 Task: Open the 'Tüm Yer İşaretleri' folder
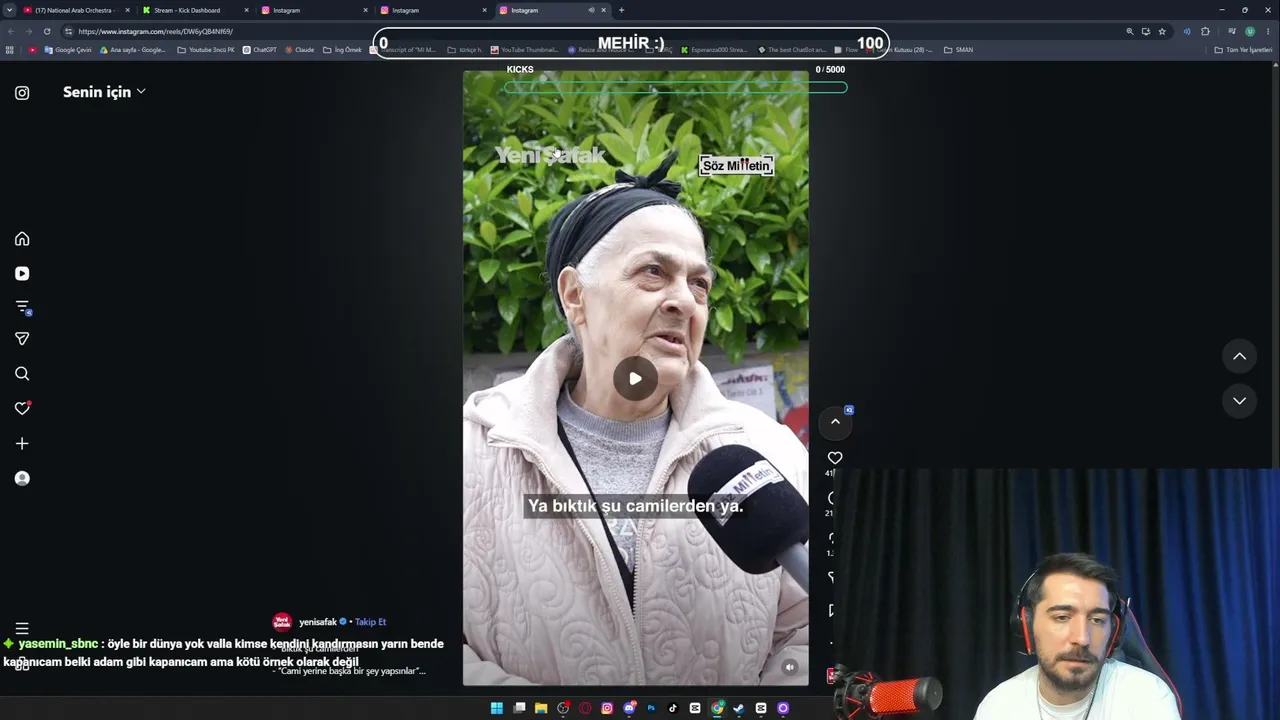[1243, 49]
